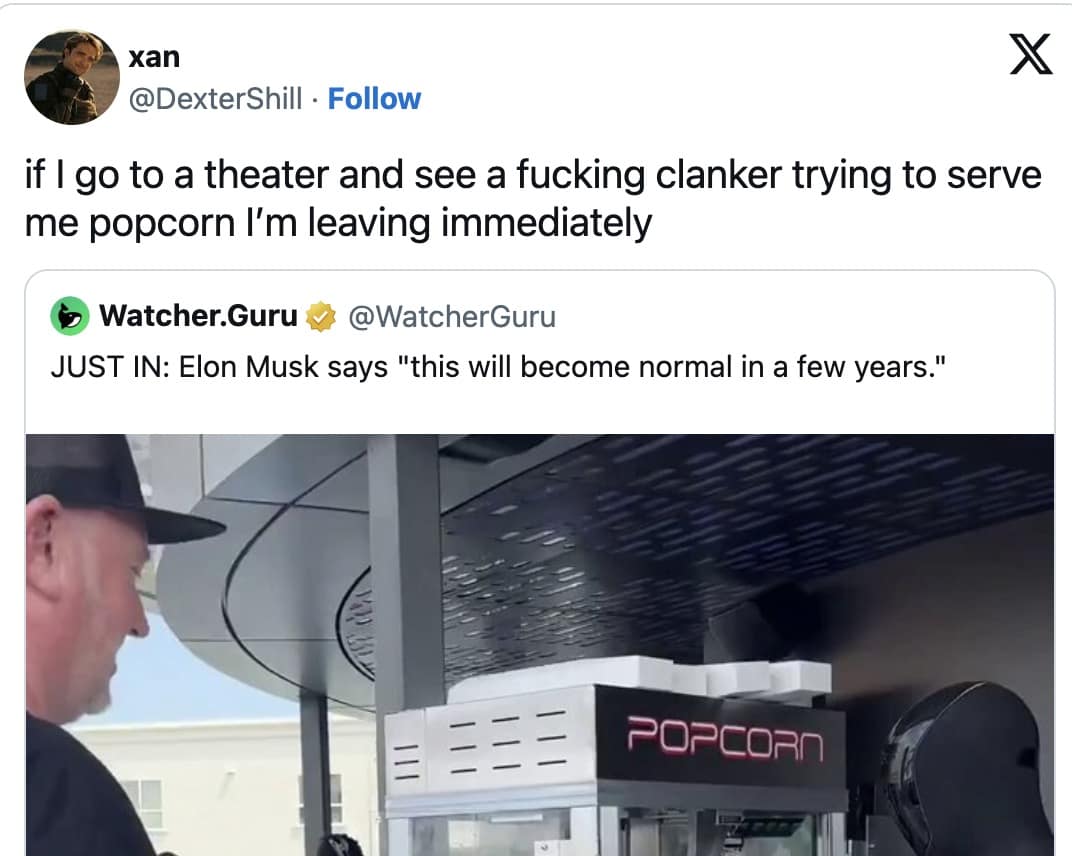Click the phrase 'leaving immediately' in the tweet
This screenshot has height=856, width=1072.
point(480,224)
